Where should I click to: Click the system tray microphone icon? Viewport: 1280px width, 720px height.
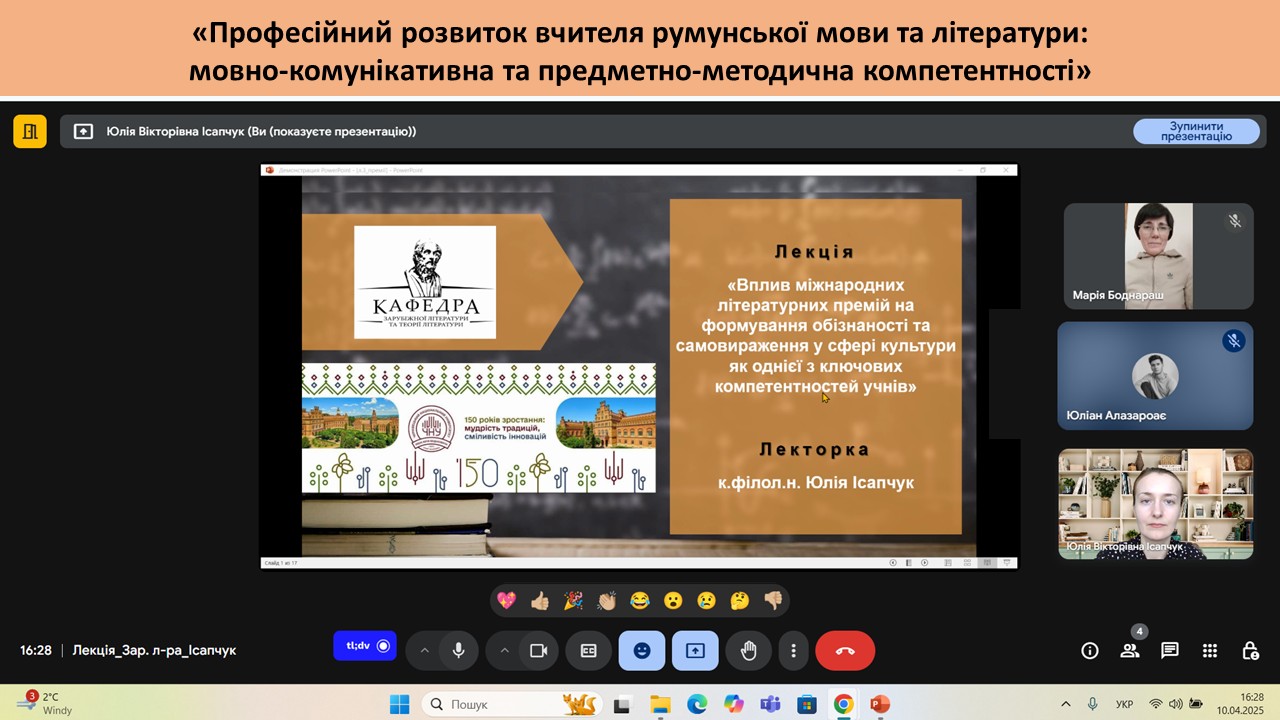1093,704
